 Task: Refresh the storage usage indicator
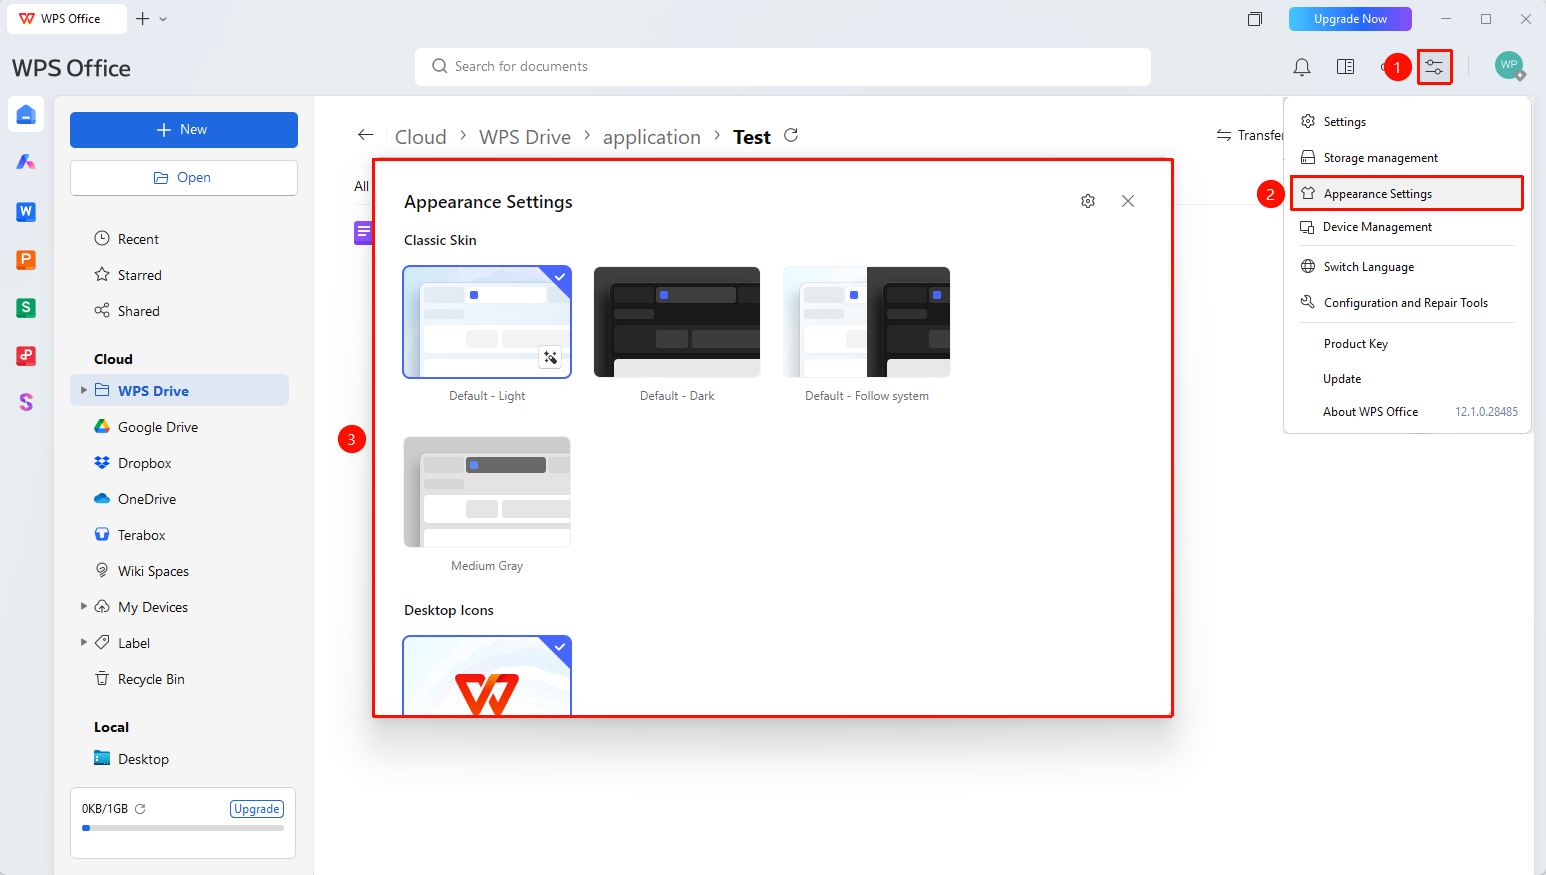click(x=140, y=809)
